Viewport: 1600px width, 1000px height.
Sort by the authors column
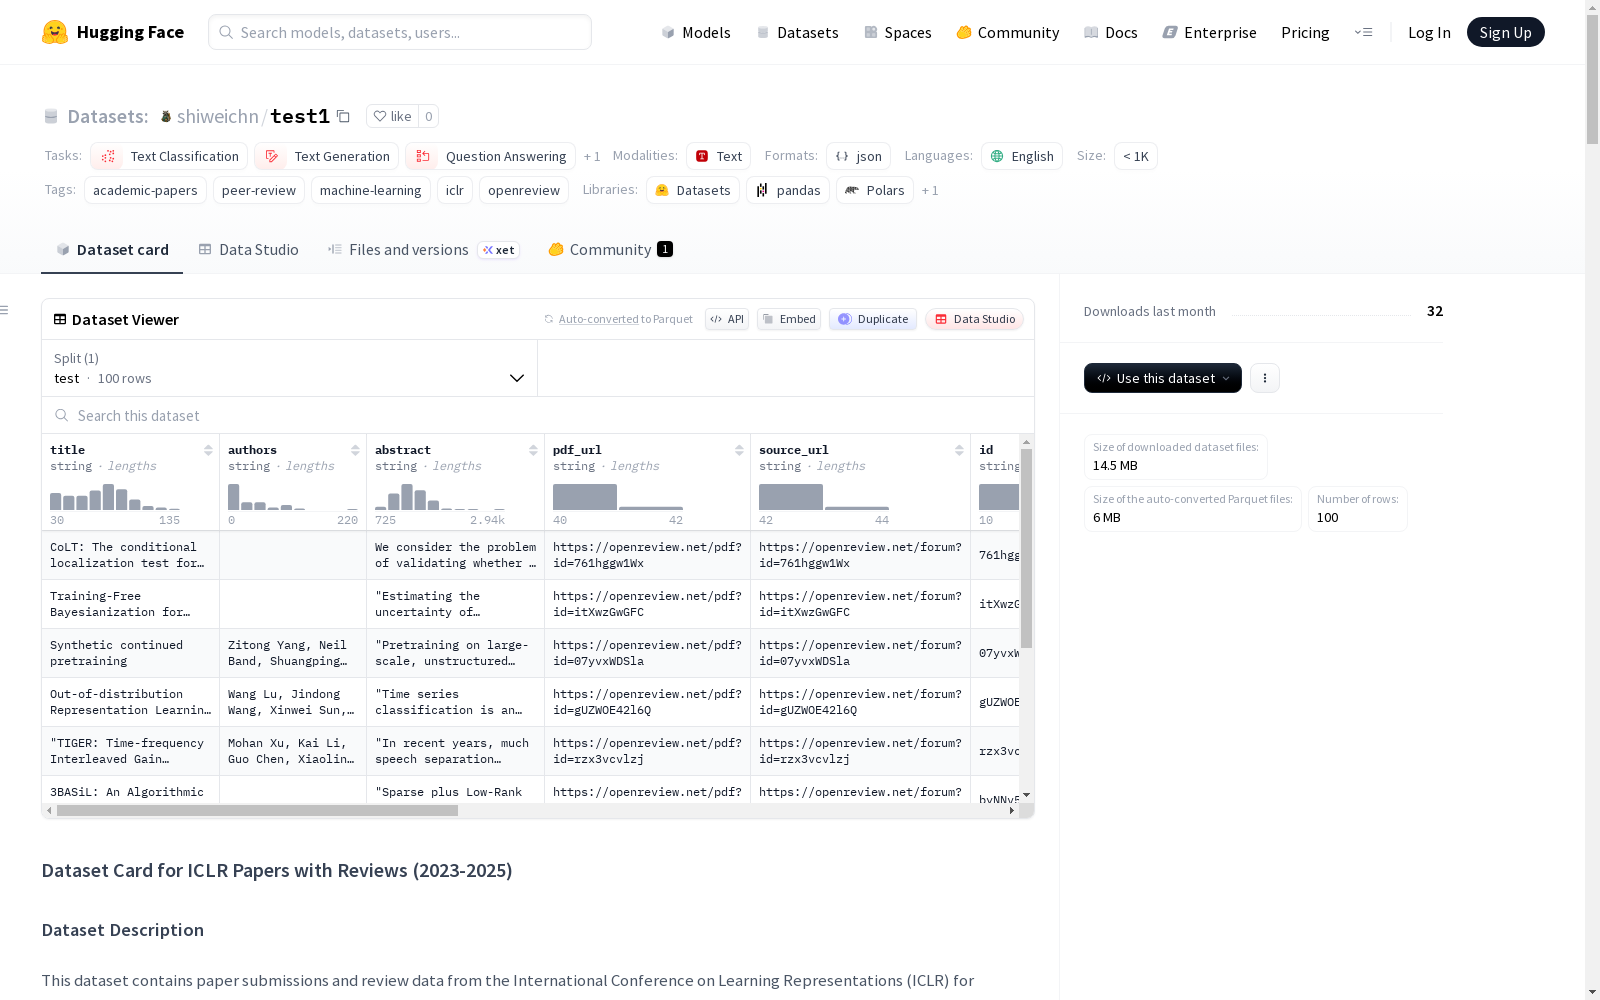tap(355, 450)
